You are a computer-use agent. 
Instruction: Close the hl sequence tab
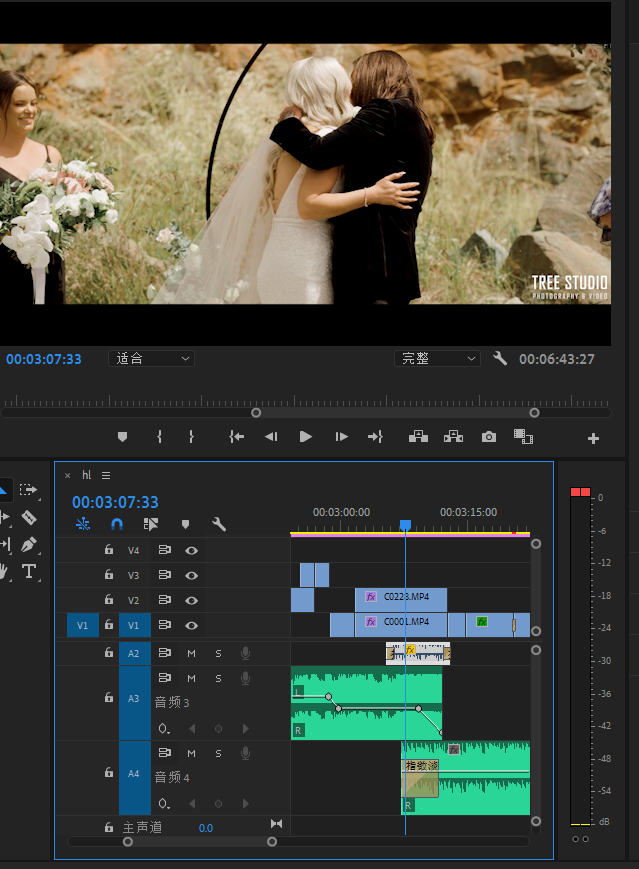point(68,476)
